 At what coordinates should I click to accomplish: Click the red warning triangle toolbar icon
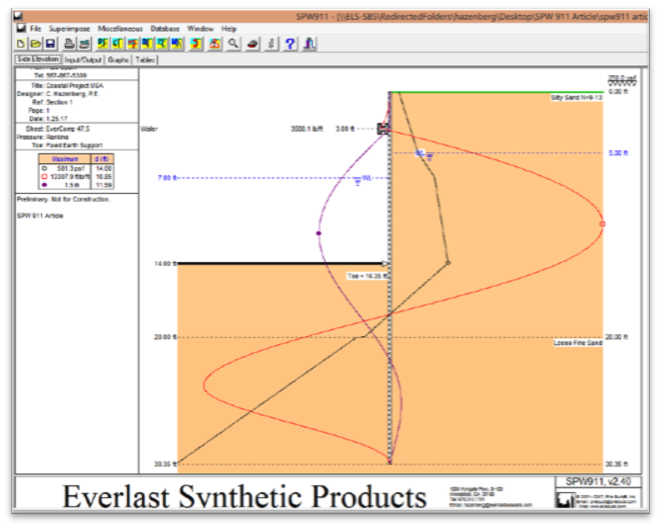click(x=214, y=44)
